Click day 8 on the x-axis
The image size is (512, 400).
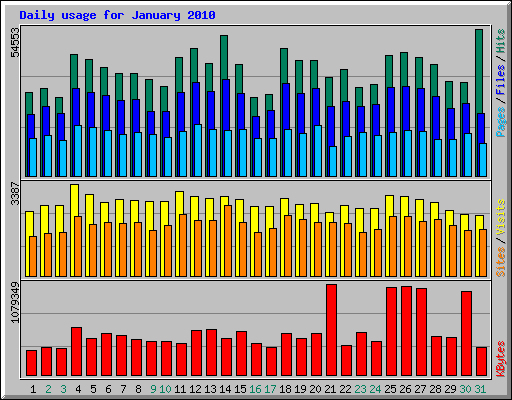pos(138,389)
